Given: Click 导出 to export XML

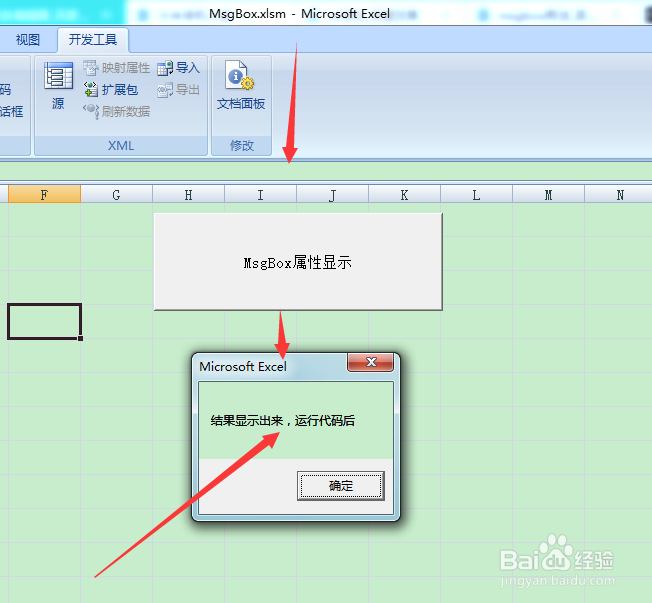Looking at the screenshot, I should click(x=178, y=89).
